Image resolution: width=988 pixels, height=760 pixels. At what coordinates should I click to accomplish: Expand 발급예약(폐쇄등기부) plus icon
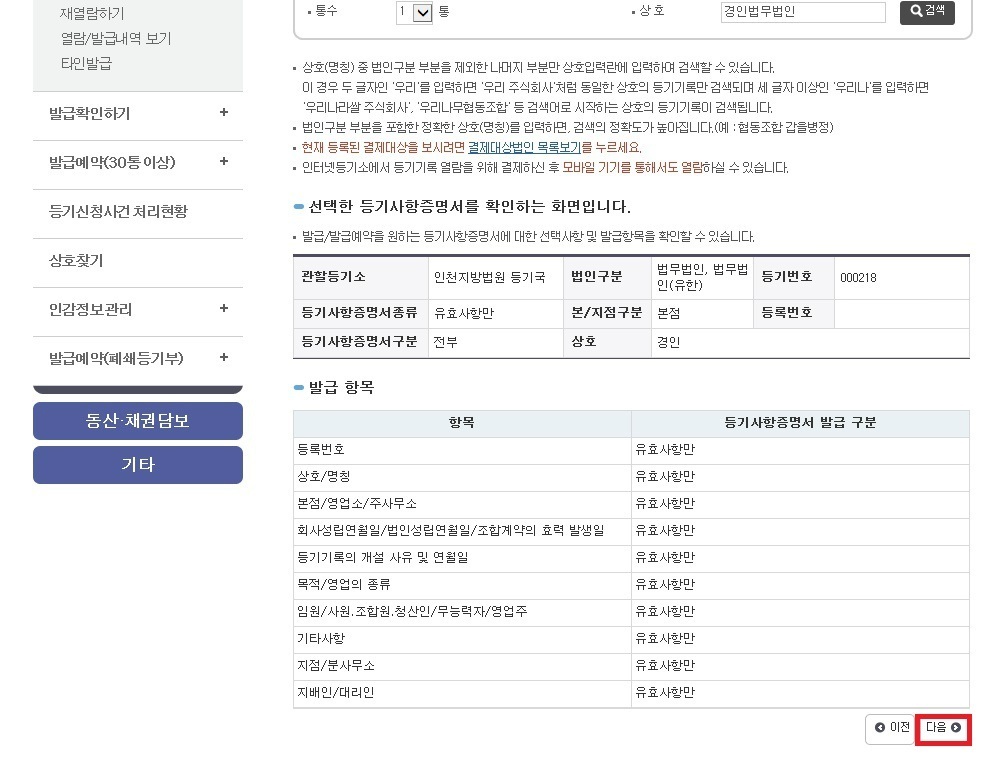coord(224,357)
